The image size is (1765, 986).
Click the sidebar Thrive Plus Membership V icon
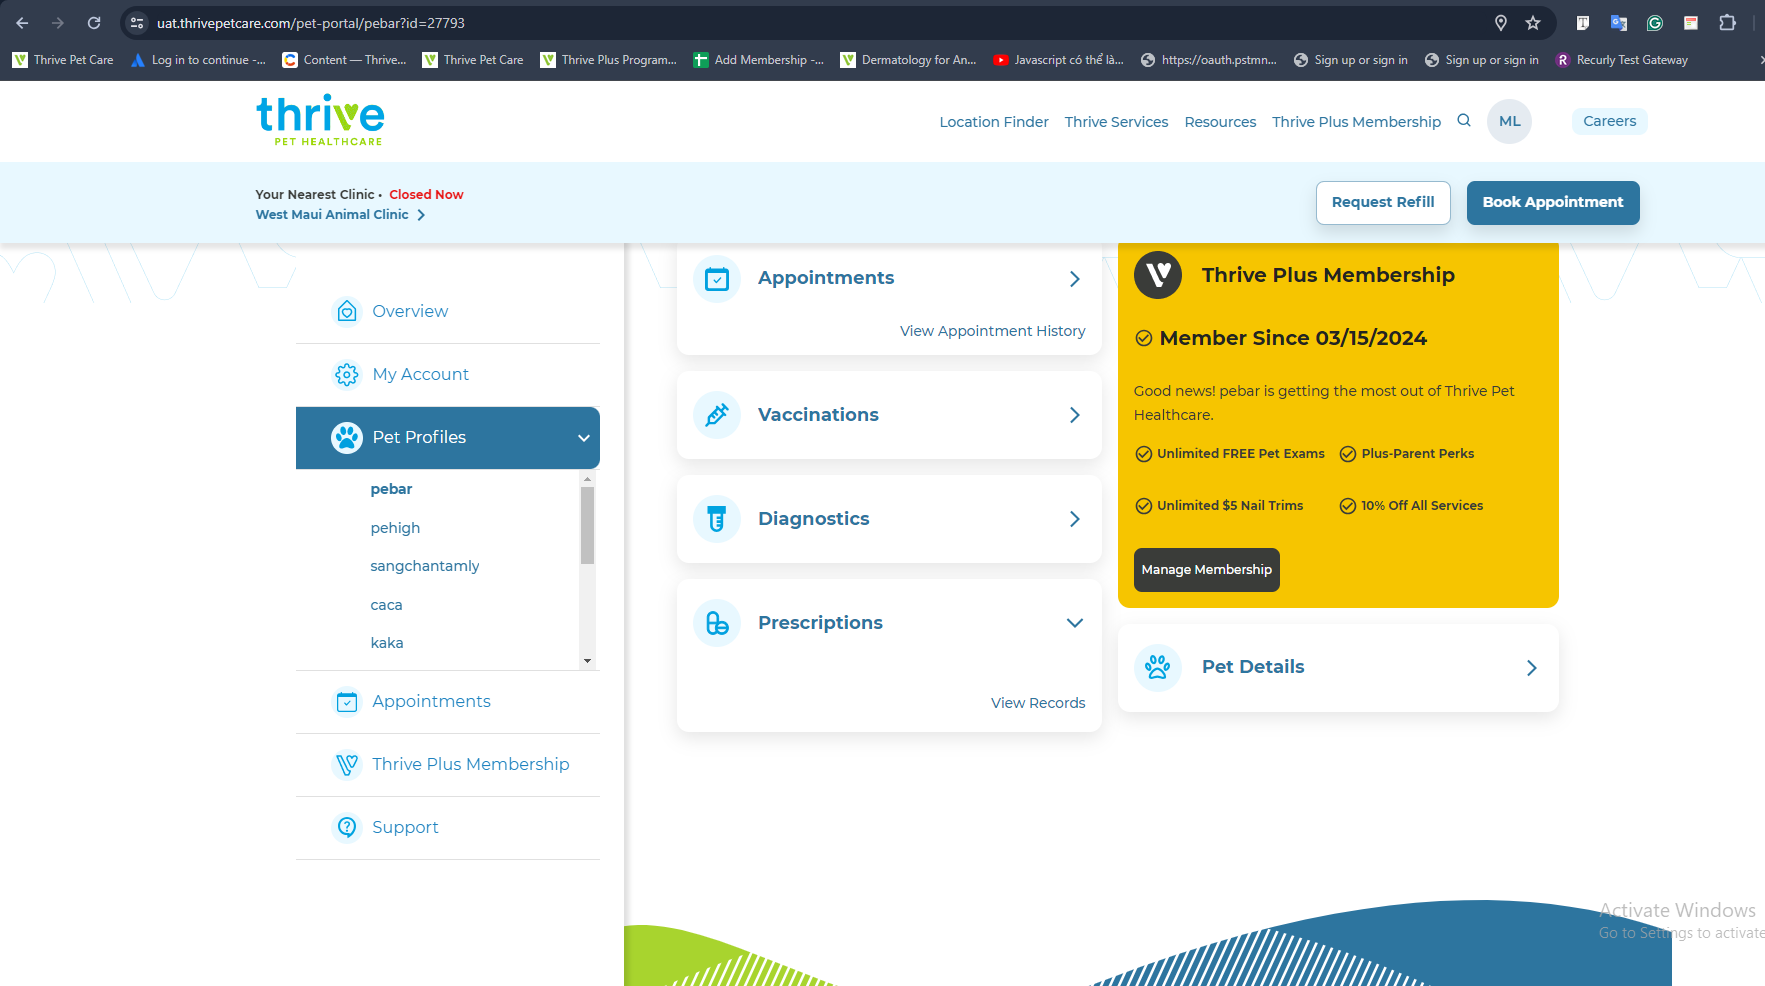[x=347, y=764]
